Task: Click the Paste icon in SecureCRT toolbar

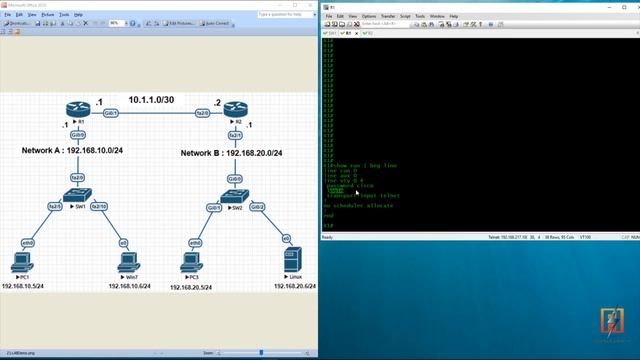Action: click(424, 24)
